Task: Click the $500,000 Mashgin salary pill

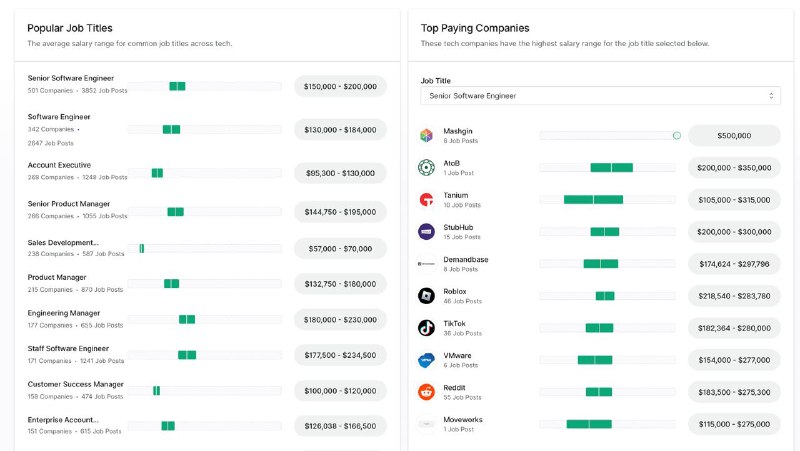Action: [734, 135]
